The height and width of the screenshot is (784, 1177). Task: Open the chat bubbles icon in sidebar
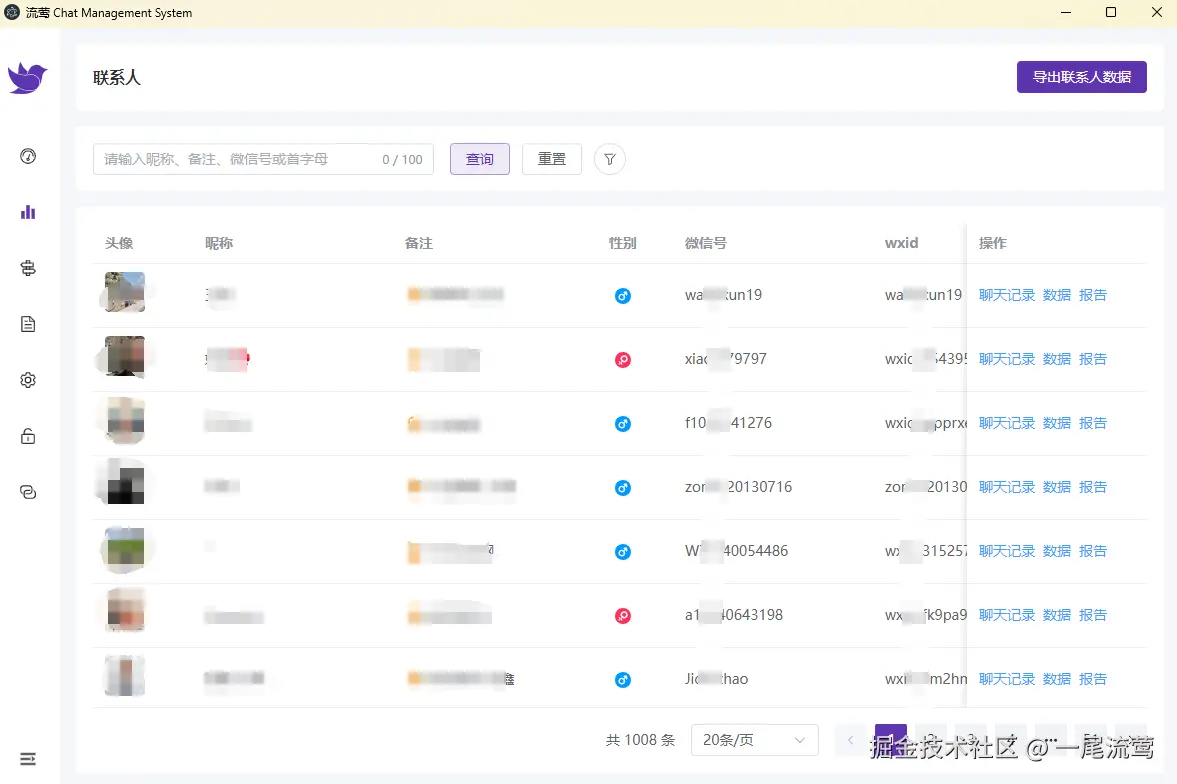tap(28, 493)
